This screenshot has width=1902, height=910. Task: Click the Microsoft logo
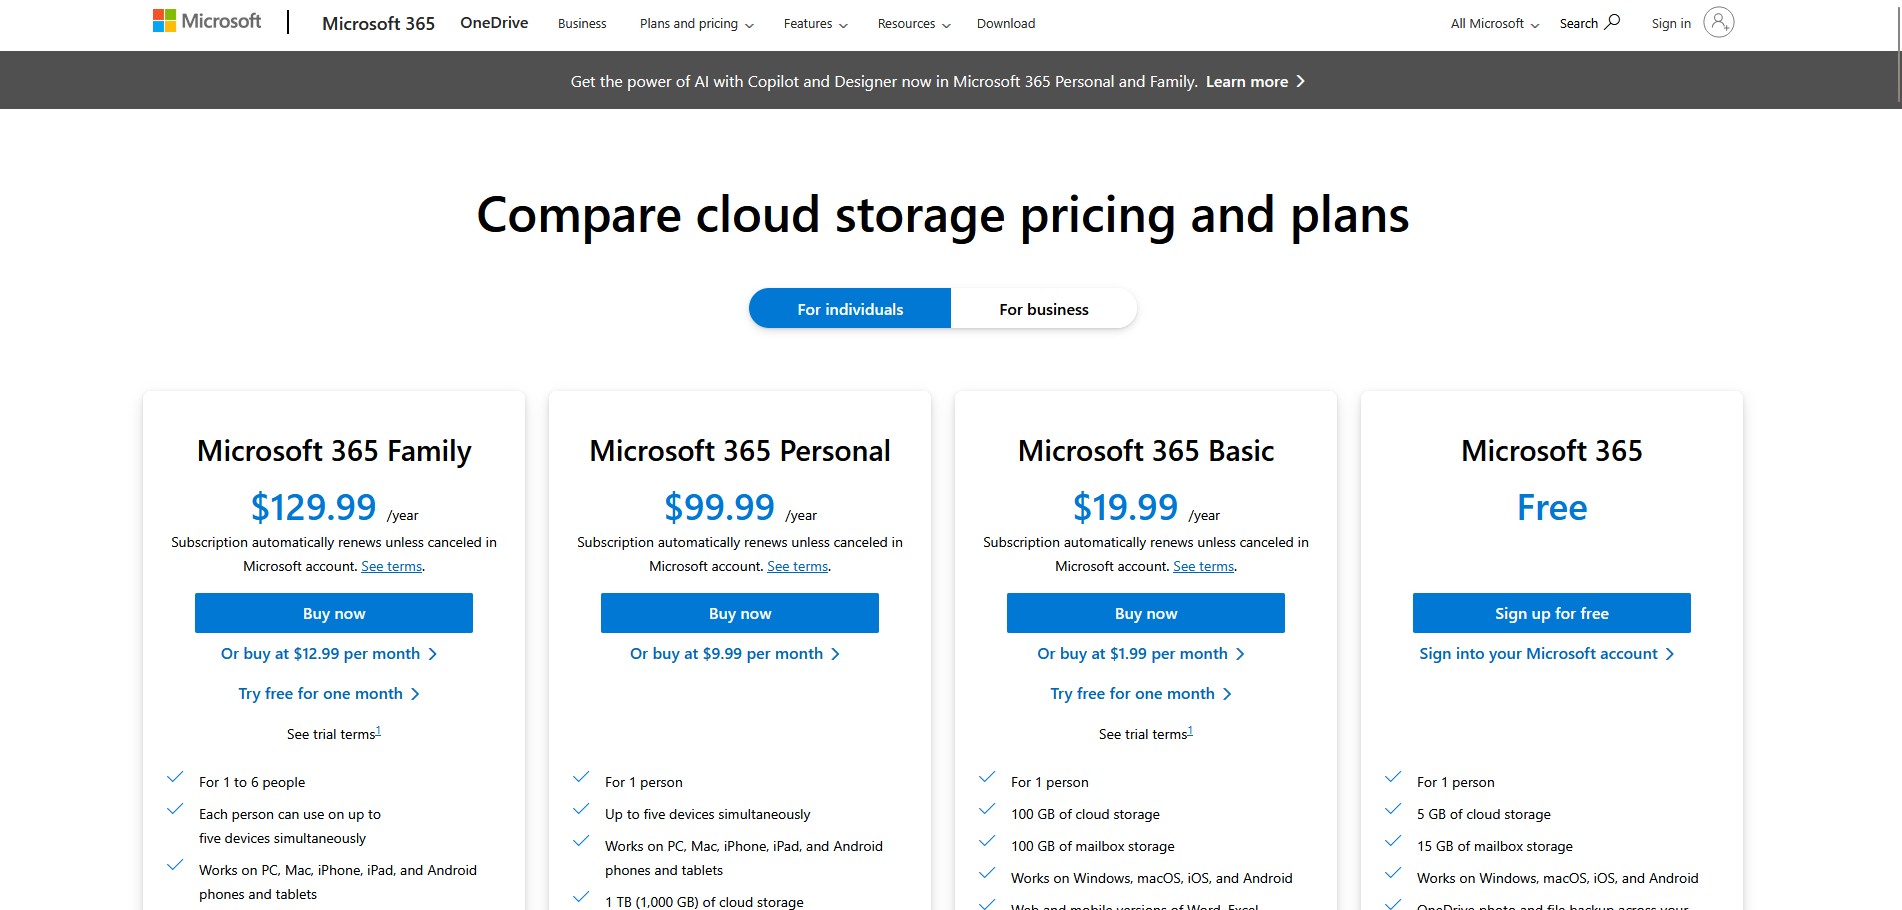click(206, 21)
